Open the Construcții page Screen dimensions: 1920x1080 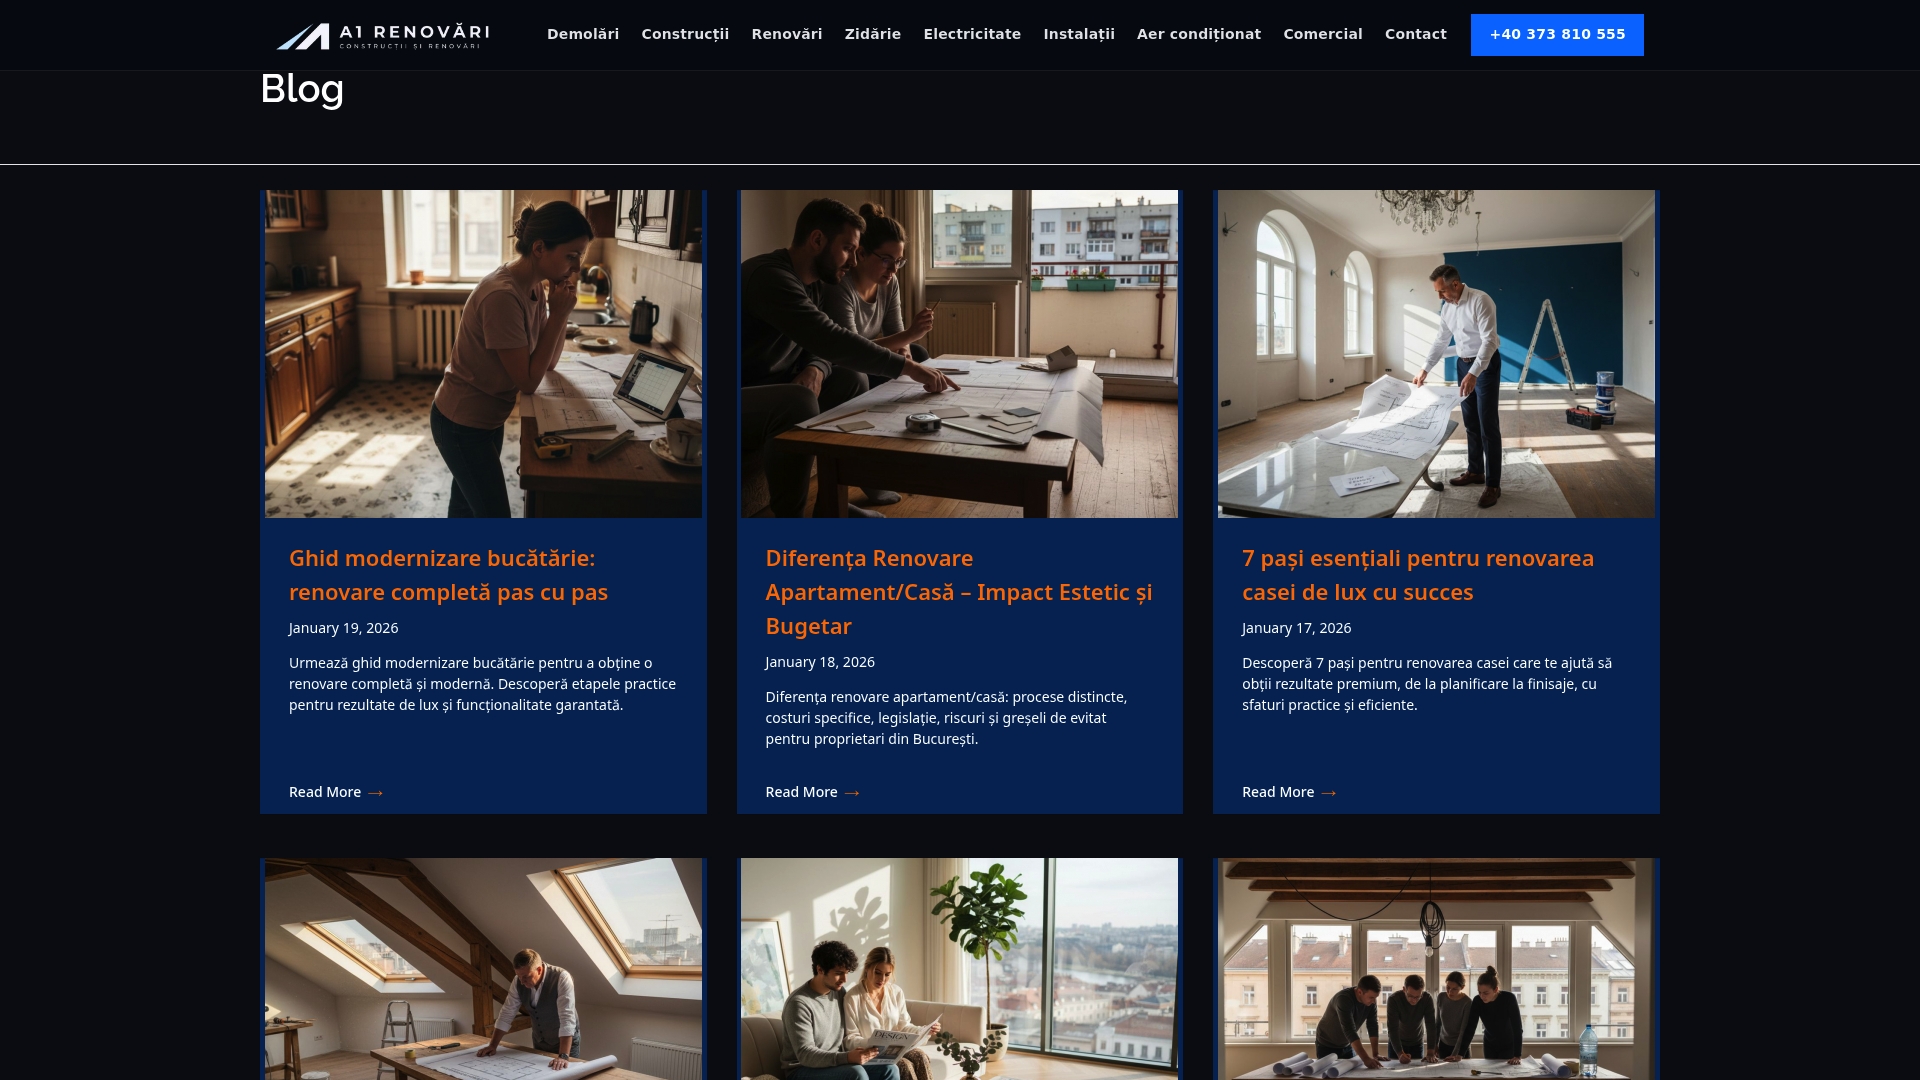click(x=685, y=33)
